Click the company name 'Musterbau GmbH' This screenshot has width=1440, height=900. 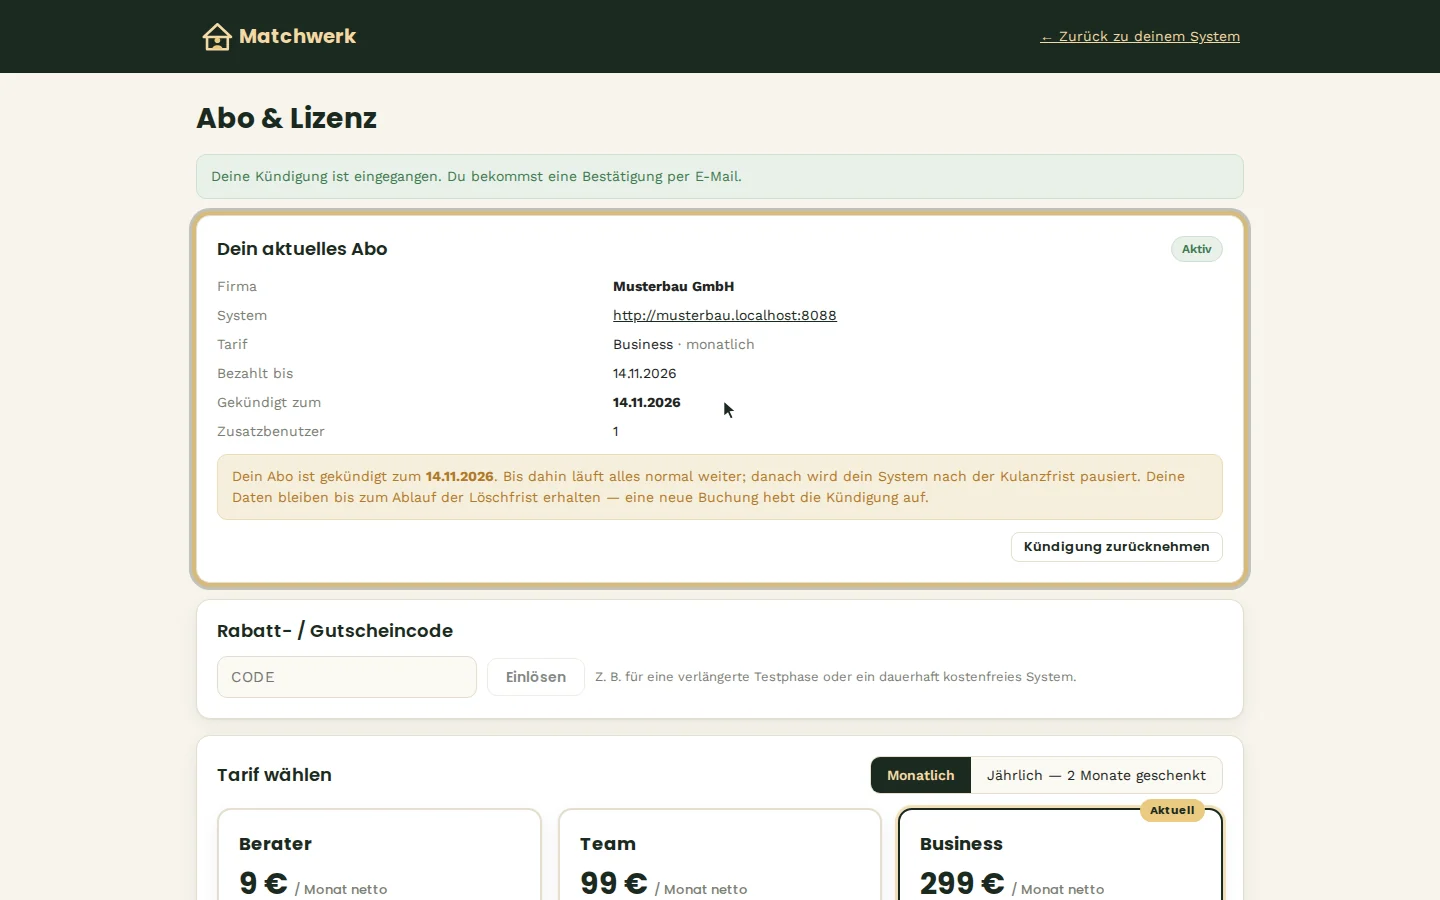673,286
